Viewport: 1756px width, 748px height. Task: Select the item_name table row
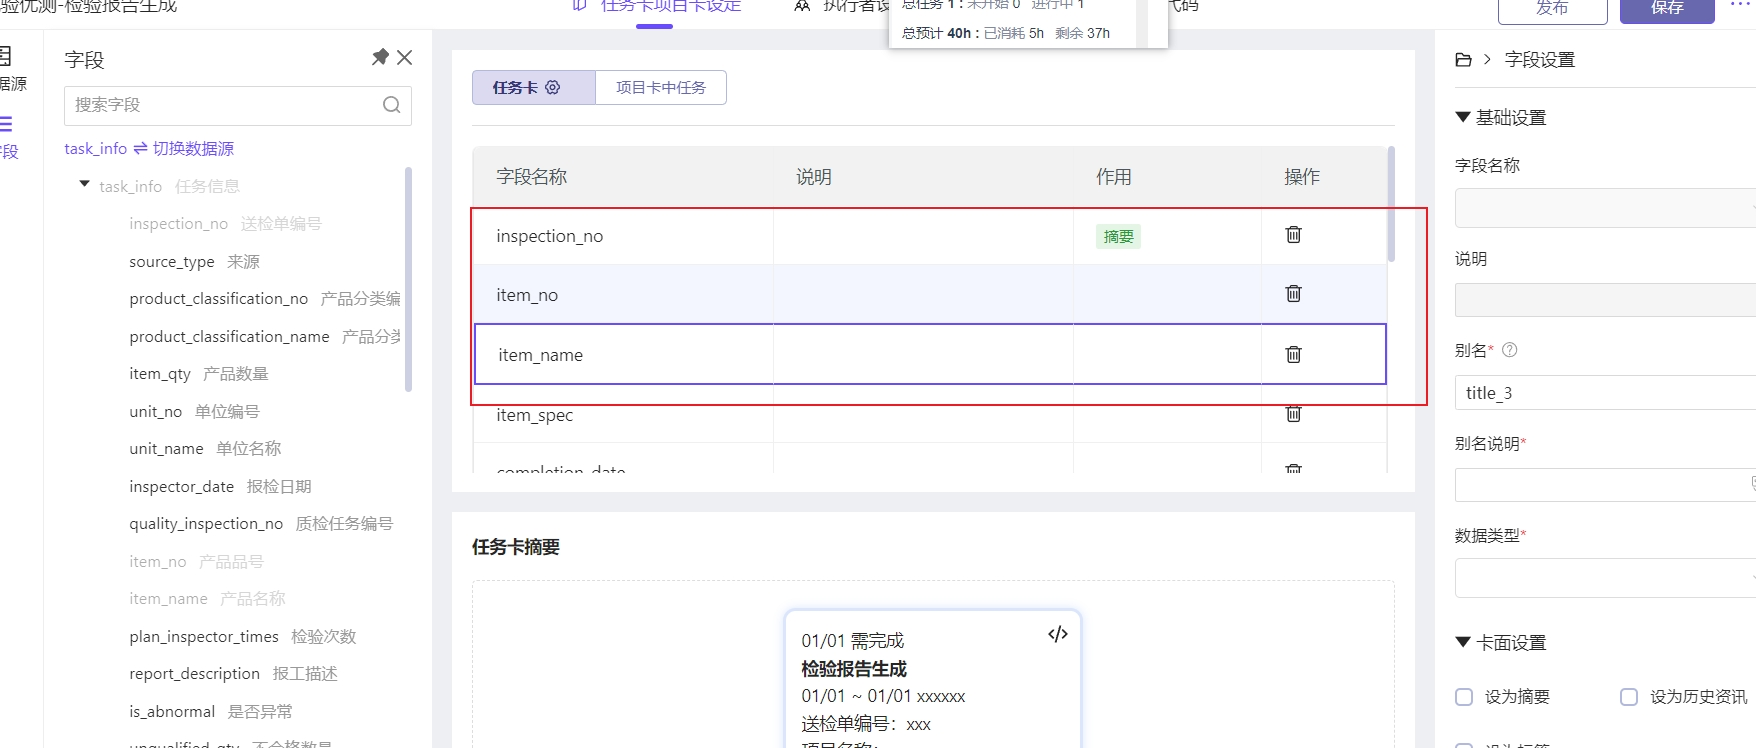[x=930, y=354]
